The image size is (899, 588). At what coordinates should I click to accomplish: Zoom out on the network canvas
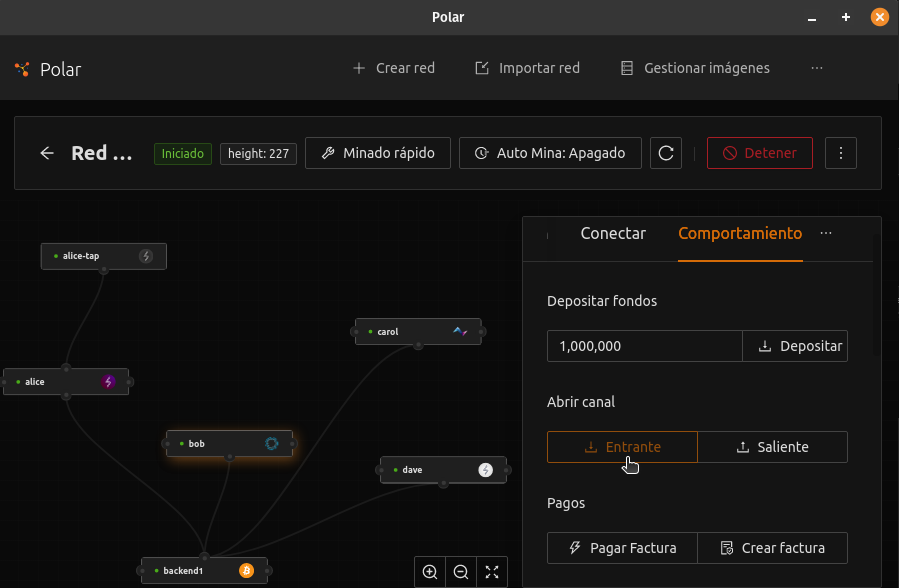point(461,572)
